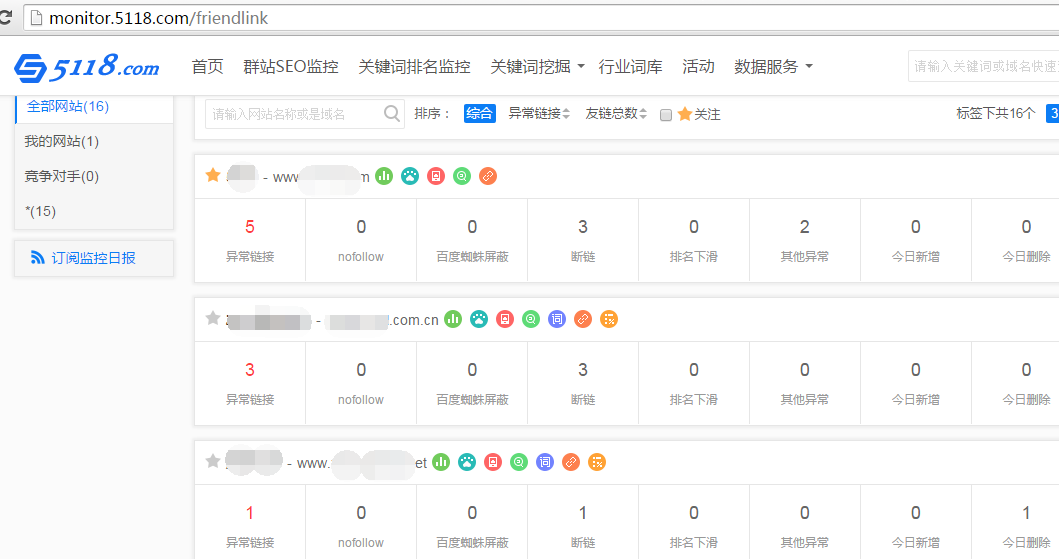The width and height of the screenshot is (1059, 559).
Task: Select the 竞争对手(0) sidebar tab
Action: [95, 176]
